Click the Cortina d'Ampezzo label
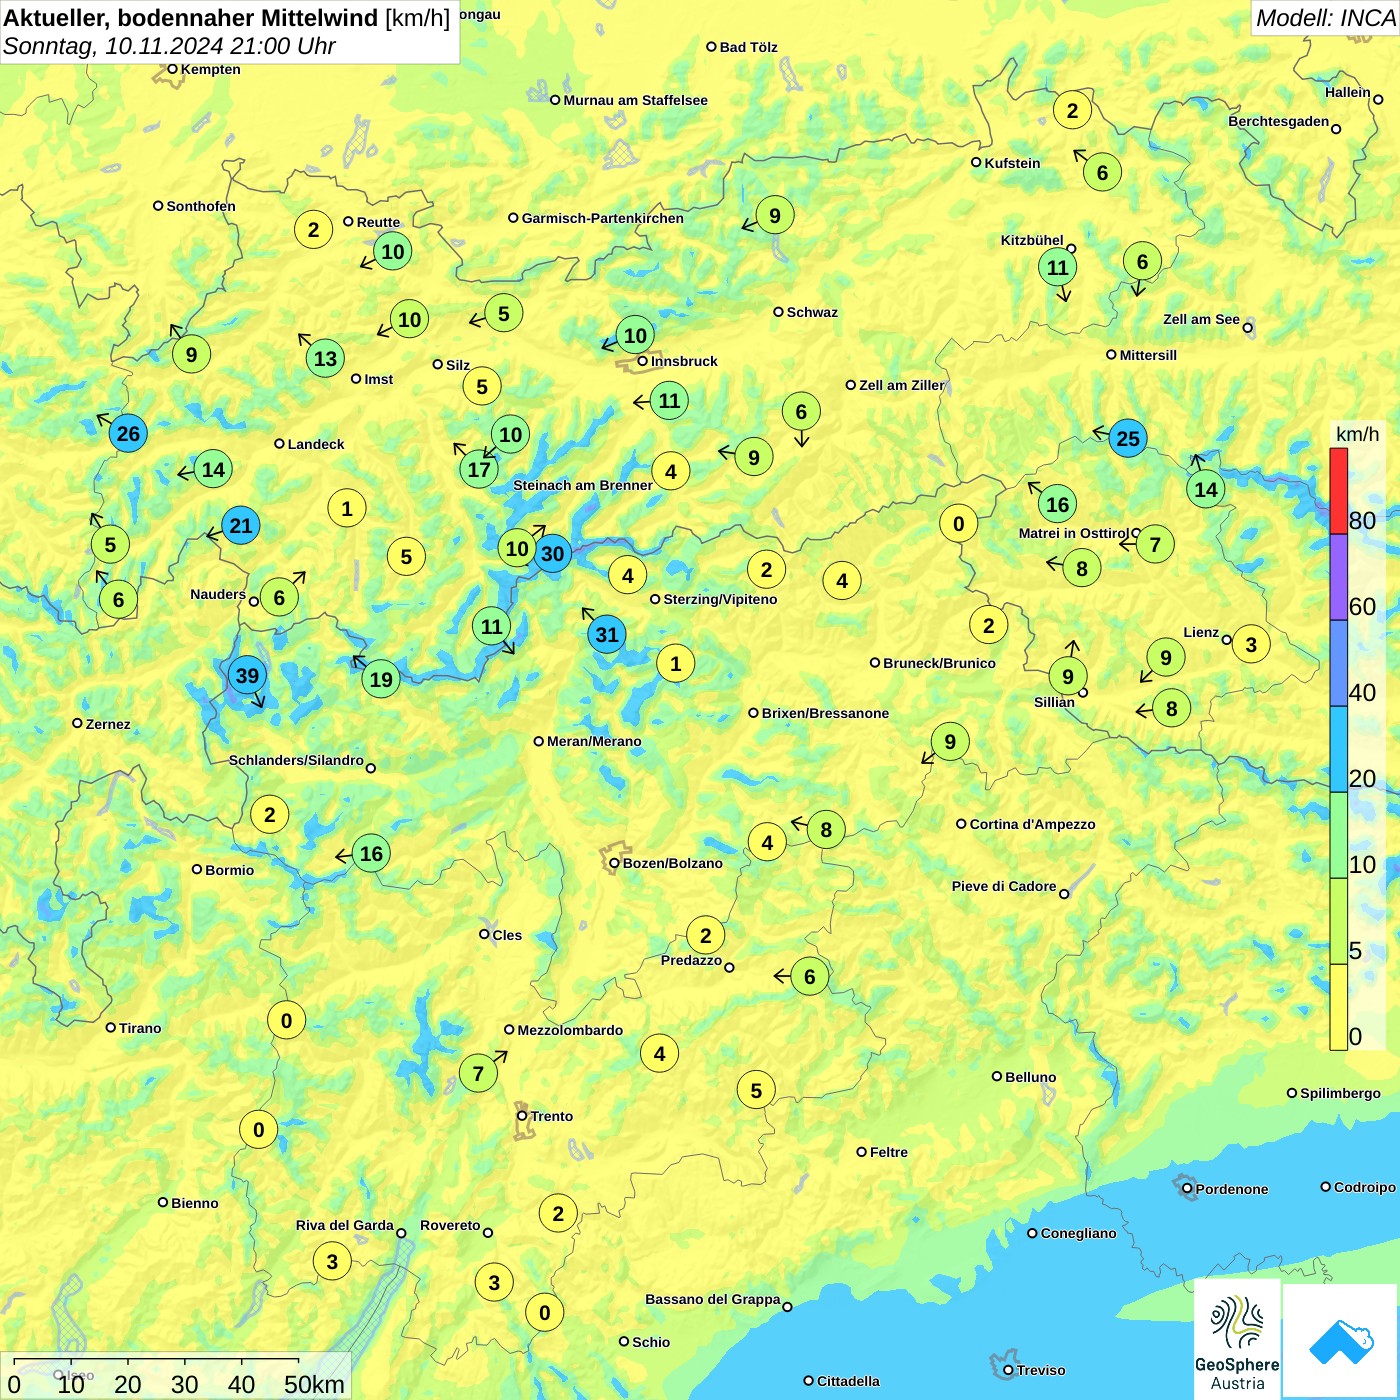Viewport: 1400px width, 1400px height. tap(1032, 824)
